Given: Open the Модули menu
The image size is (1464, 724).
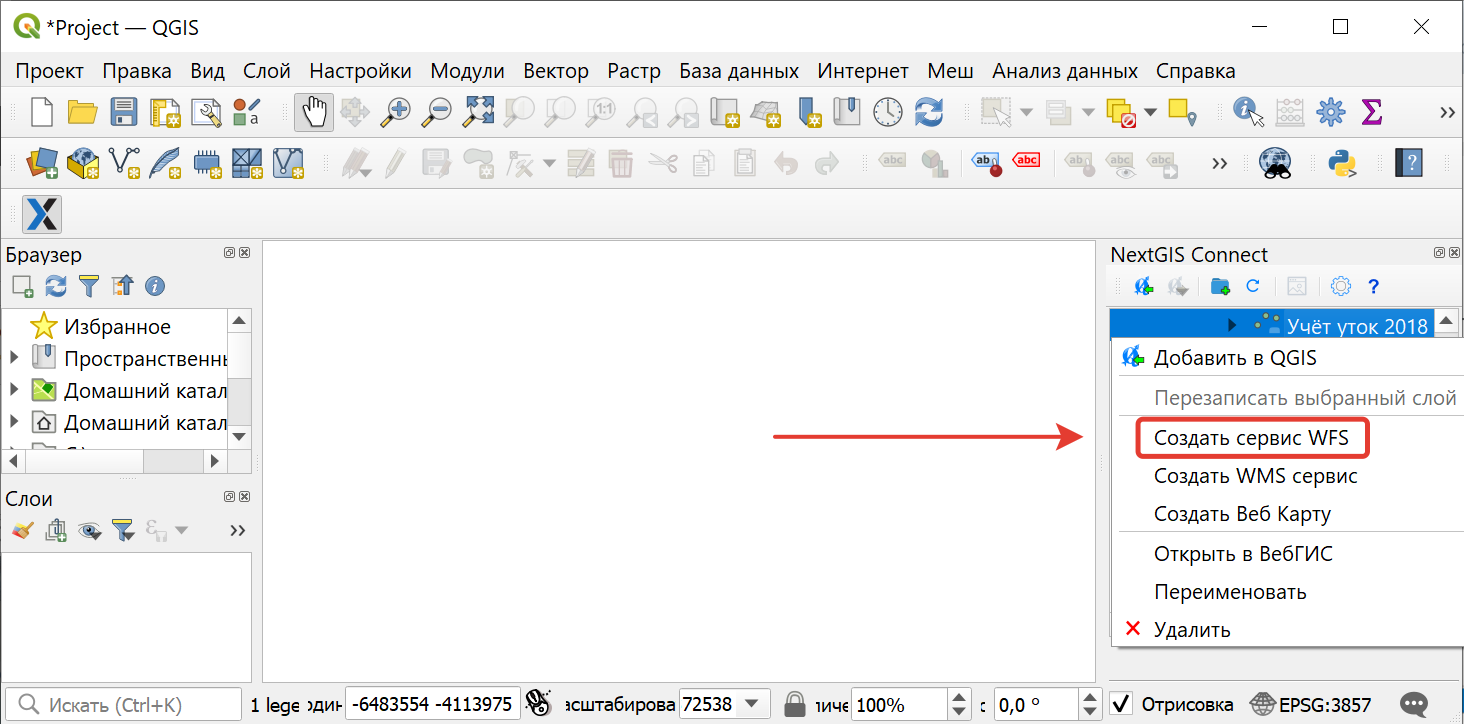Looking at the screenshot, I should pyautogui.click(x=467, y=71).
